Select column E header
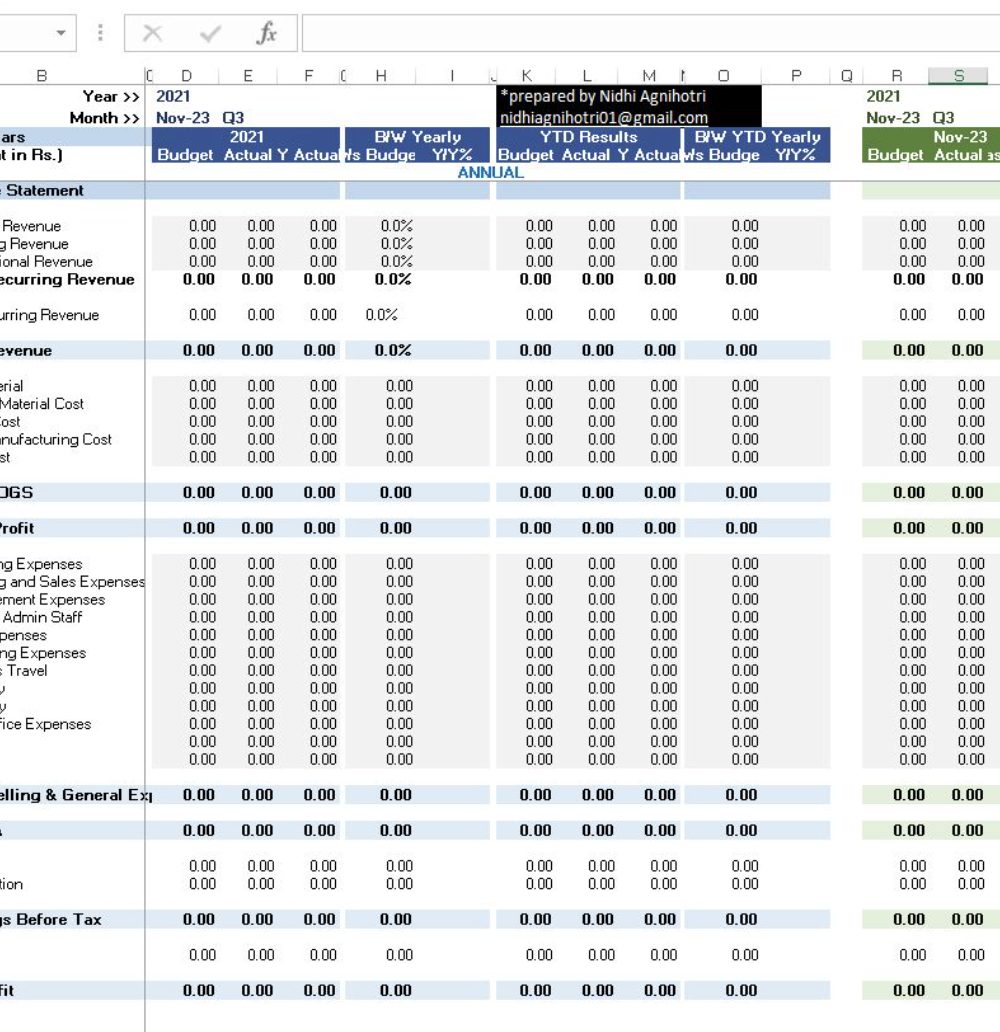1000x1032 pixels. point(248,76)
